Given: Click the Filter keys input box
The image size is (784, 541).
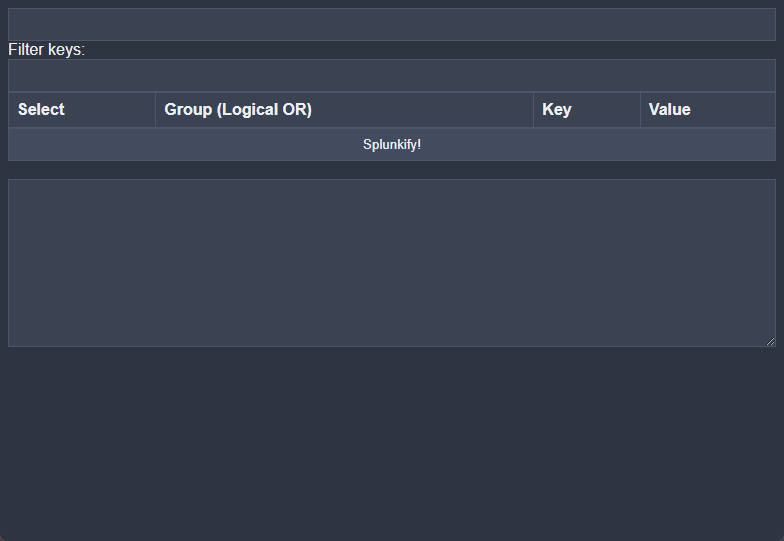Looking at the screenshot, I should click(392, 75).
